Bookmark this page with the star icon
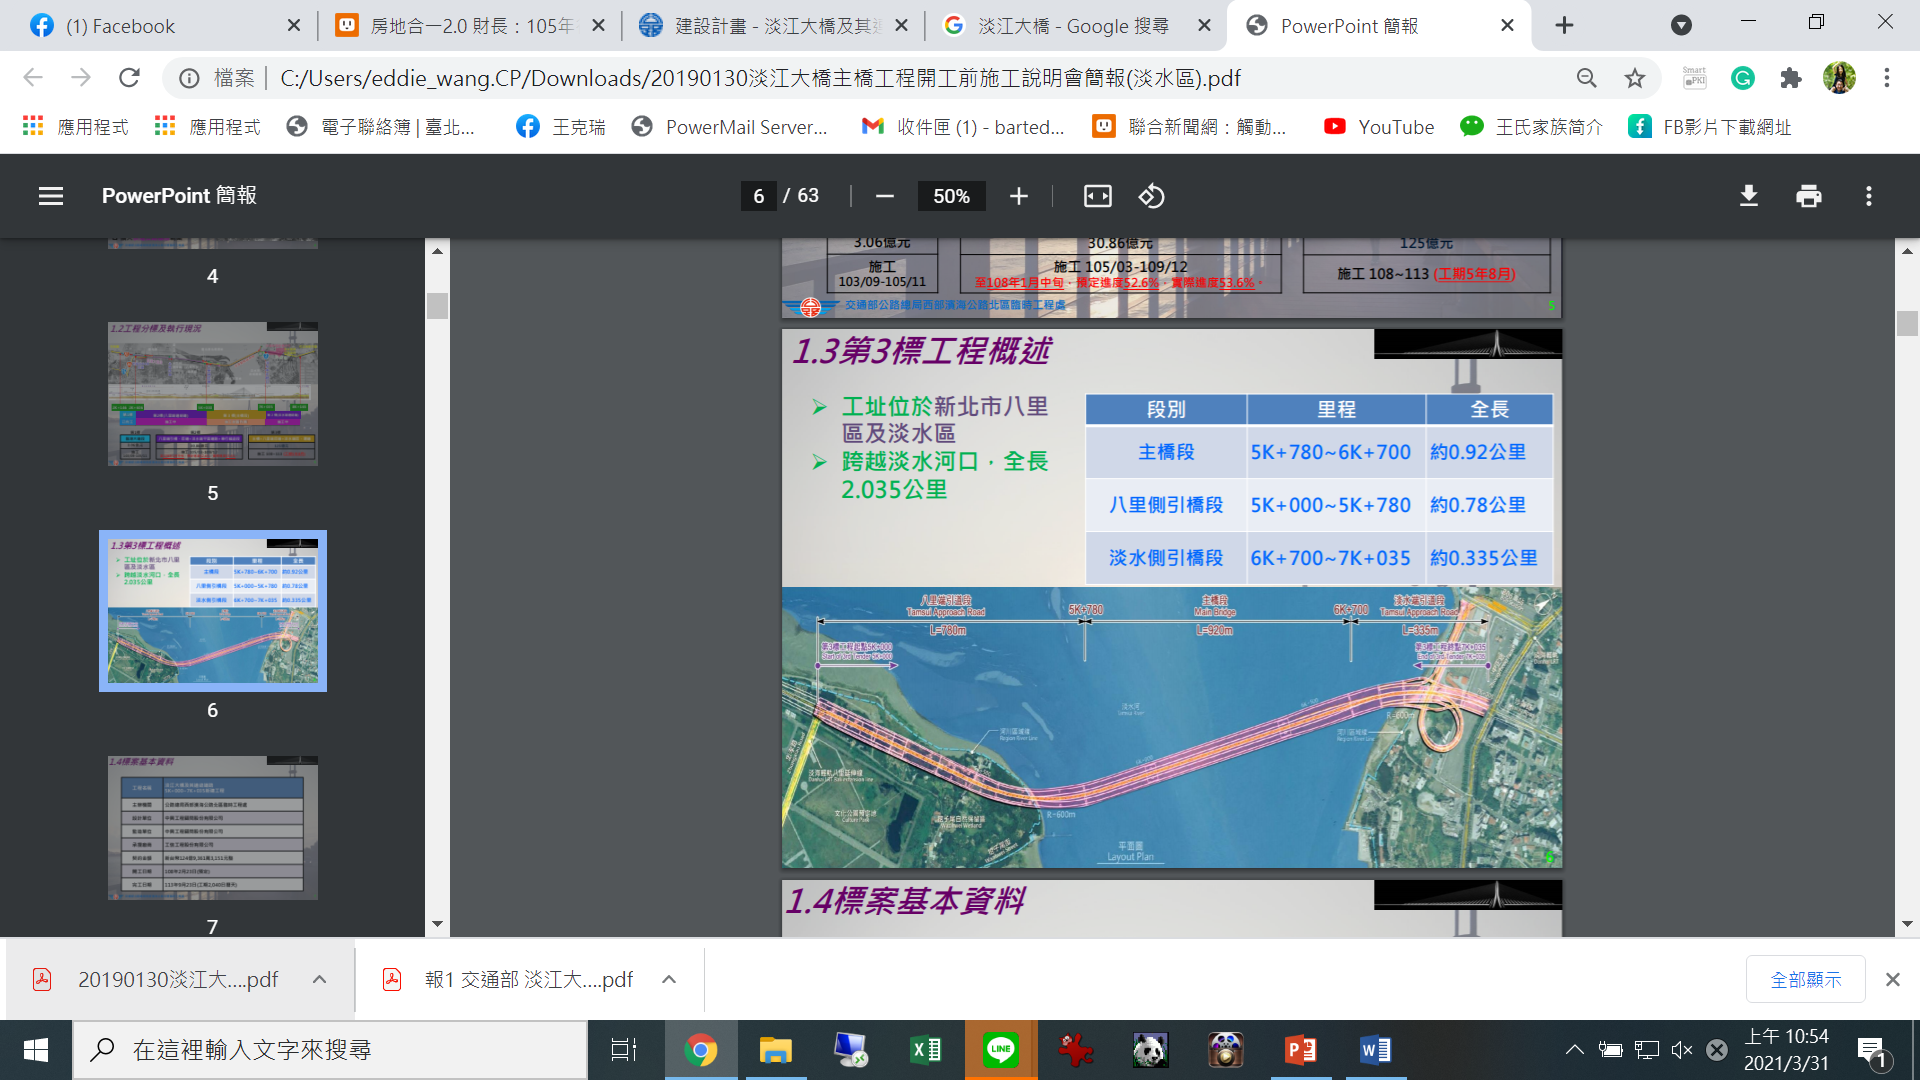Viewport: 1920px width, 1080px height. (1634, 78)
